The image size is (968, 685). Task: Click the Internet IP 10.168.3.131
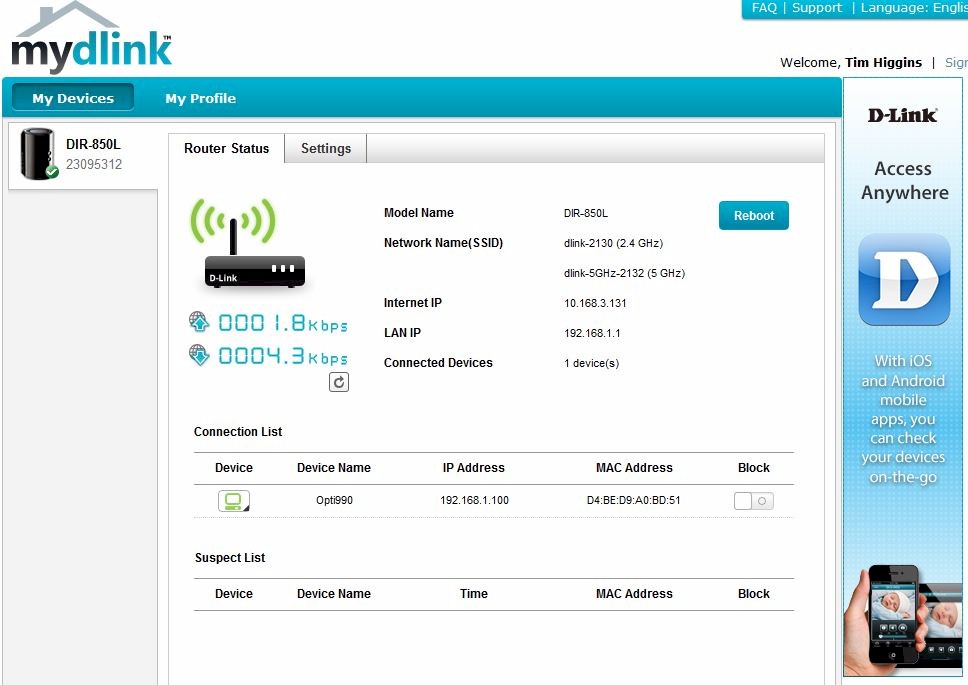point(595,303)
